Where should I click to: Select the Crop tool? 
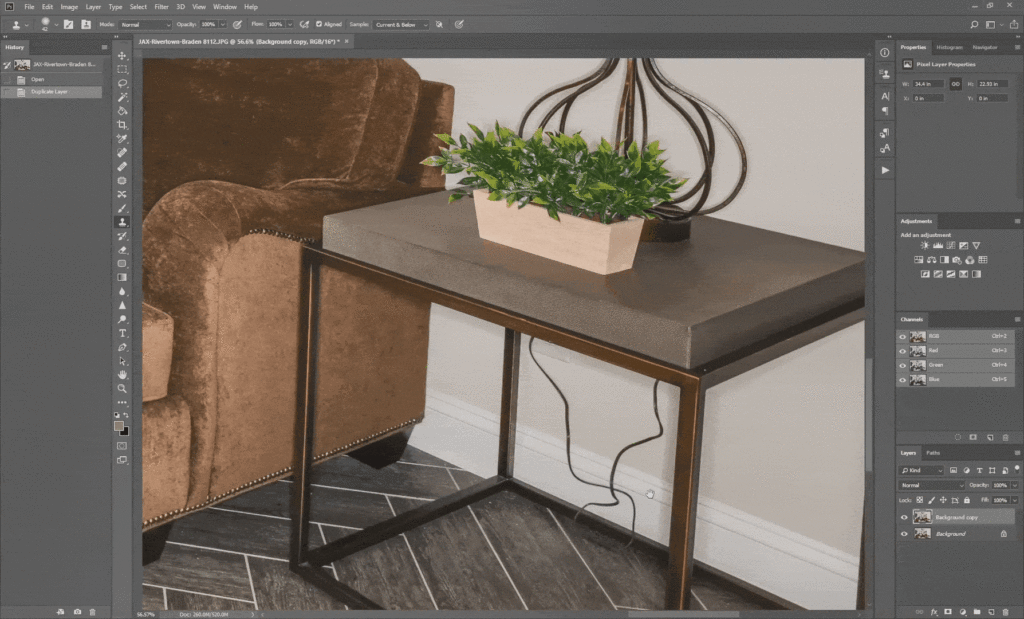(122, 125)
